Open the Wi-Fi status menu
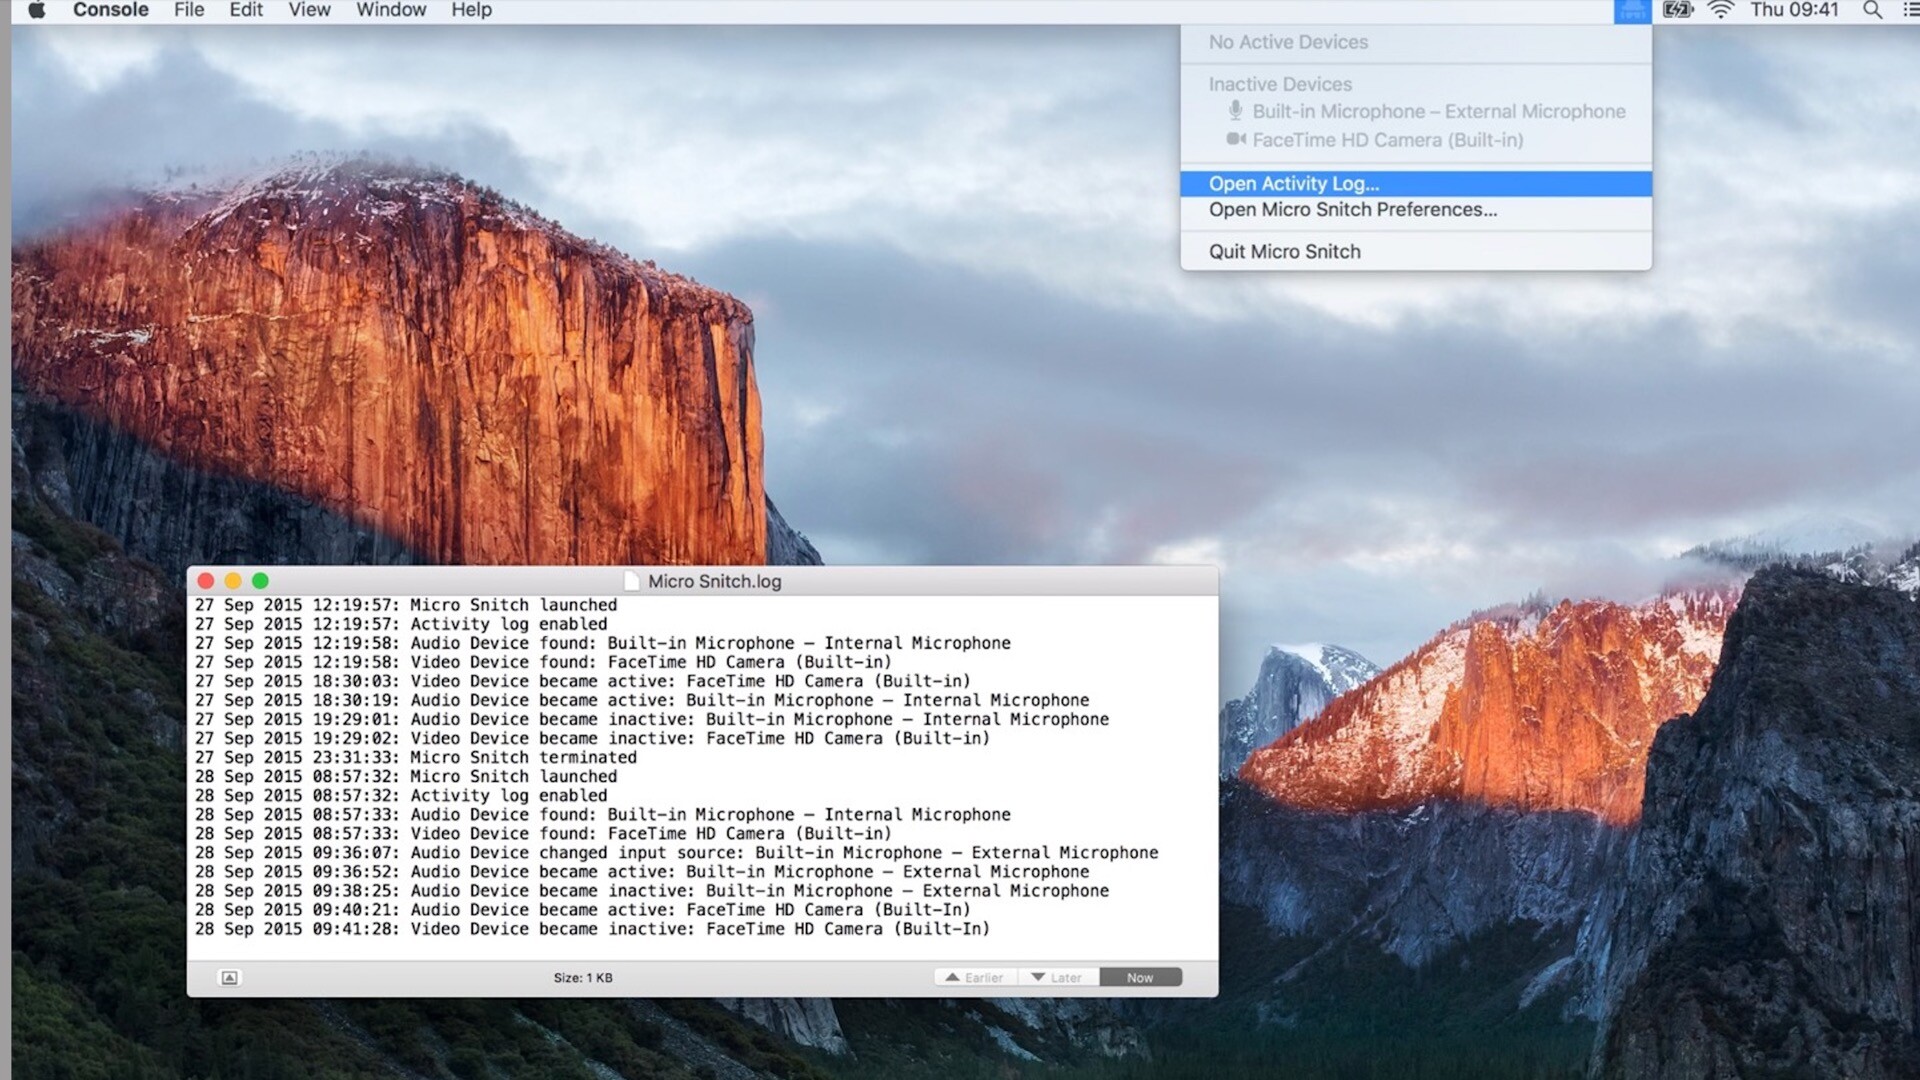Viewport: 1920px width, 1080px height. point(1721,10)
